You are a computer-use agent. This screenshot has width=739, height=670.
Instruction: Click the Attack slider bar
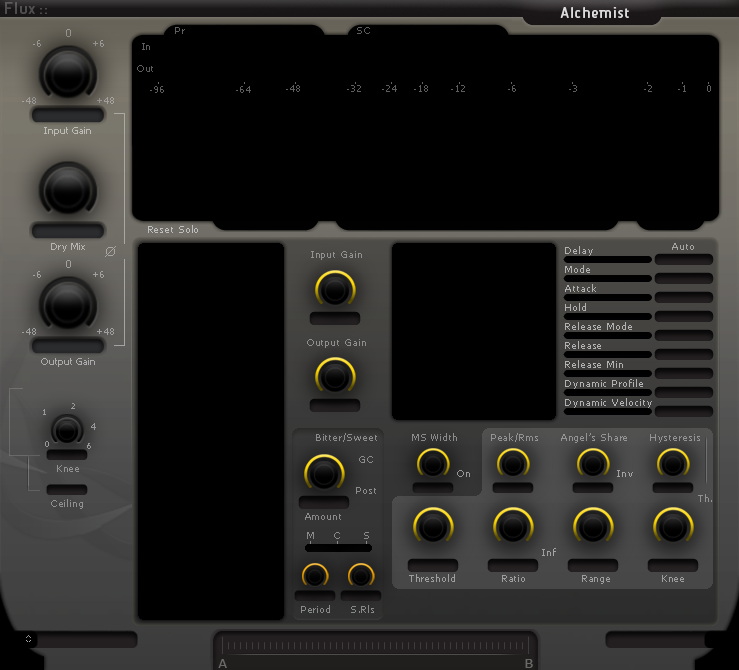click(x=608, y=297)
